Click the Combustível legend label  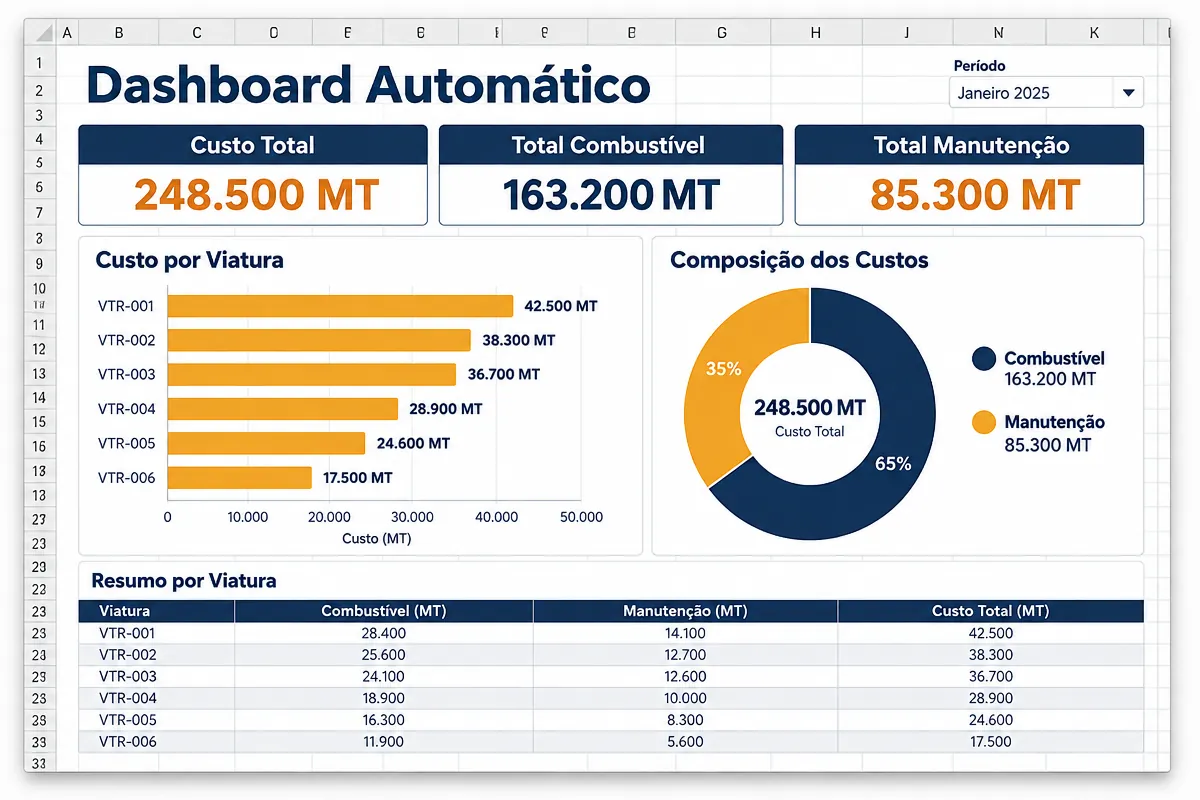[1054, 358]
